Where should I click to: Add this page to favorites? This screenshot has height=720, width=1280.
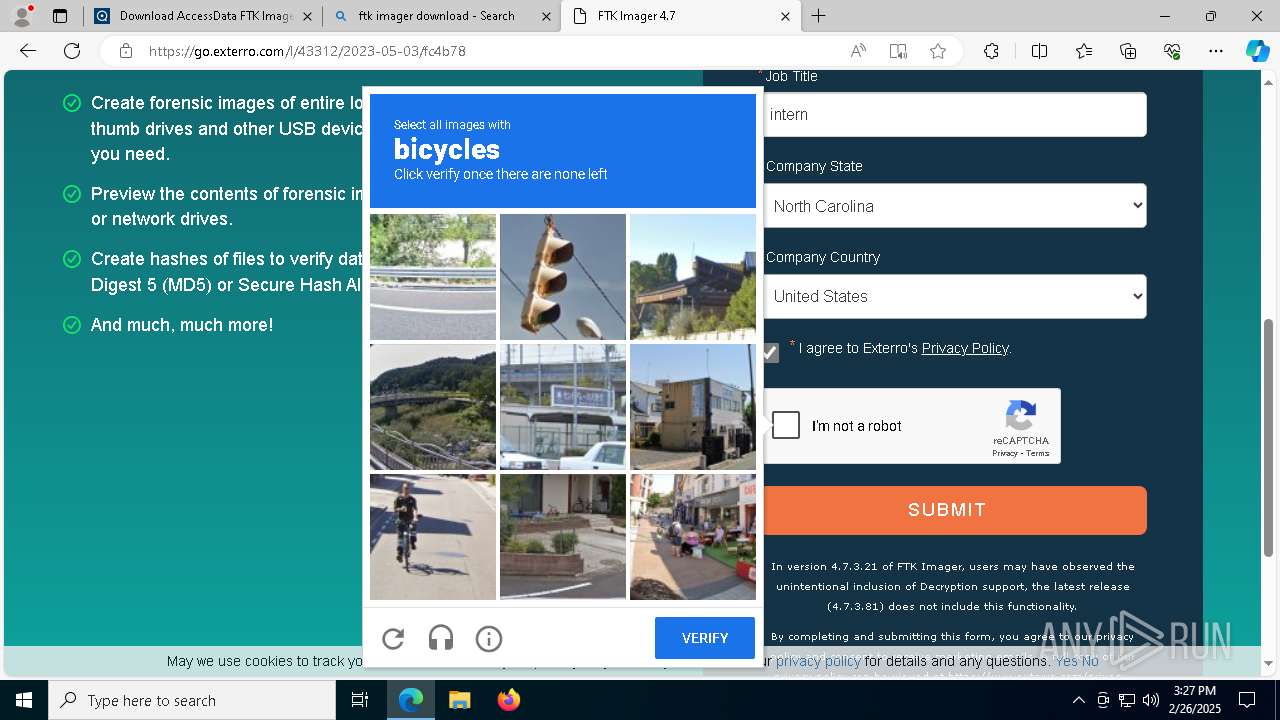click(938, 51)
